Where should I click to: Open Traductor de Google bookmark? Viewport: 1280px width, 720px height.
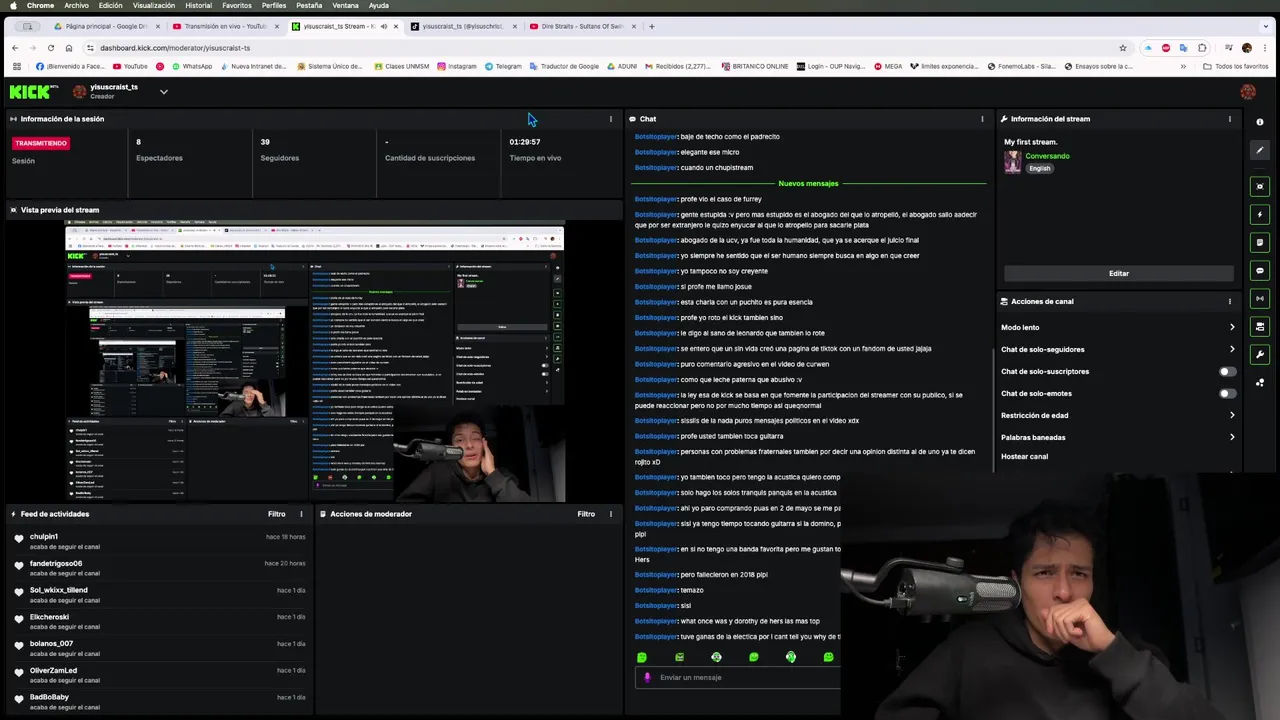pos(564,67)
